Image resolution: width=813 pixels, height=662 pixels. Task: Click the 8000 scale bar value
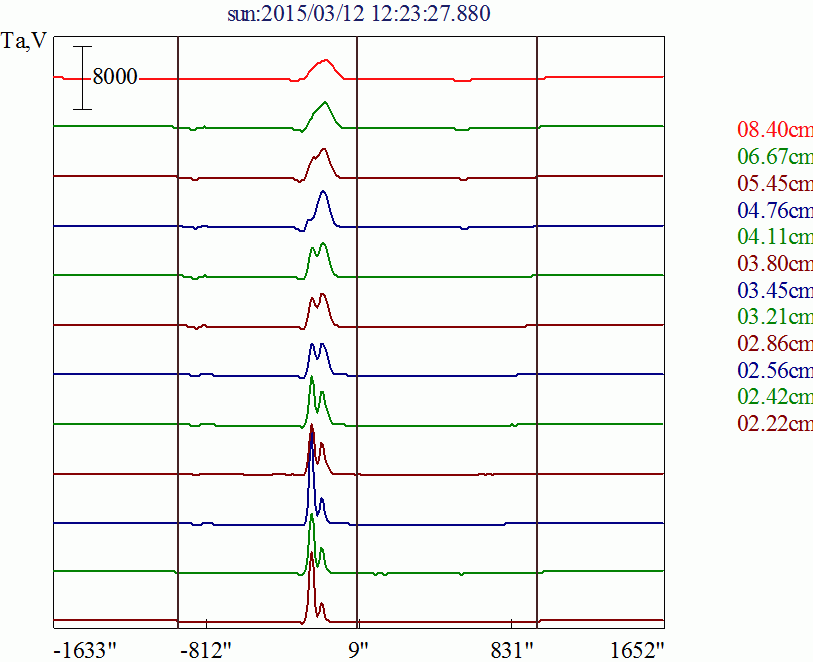pyautogui.click(x=115, y=77)
